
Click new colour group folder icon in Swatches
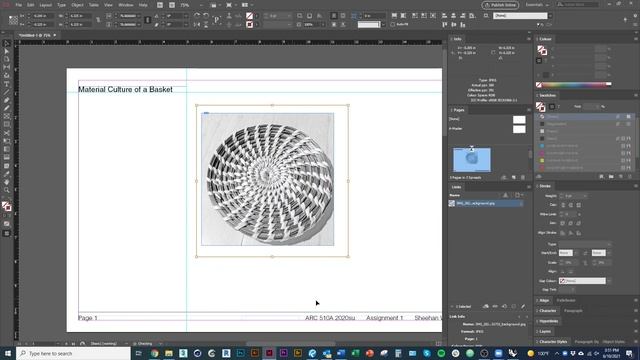611,176
